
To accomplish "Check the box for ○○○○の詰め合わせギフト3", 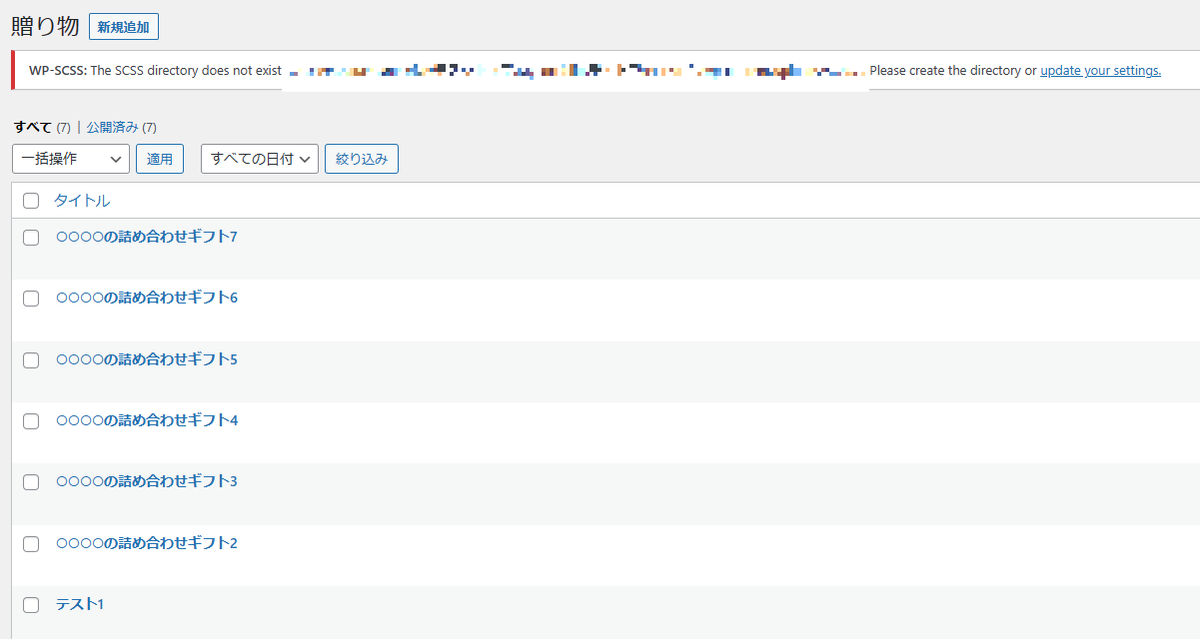I will (31, 482).
